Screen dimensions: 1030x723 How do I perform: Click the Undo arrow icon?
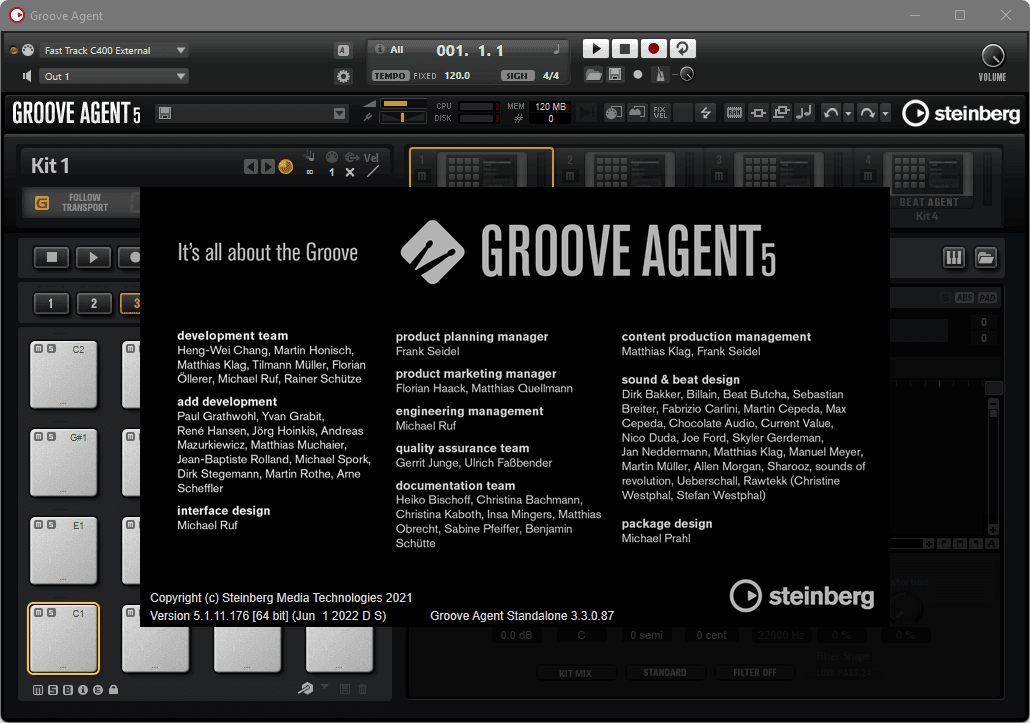point(831,113)
